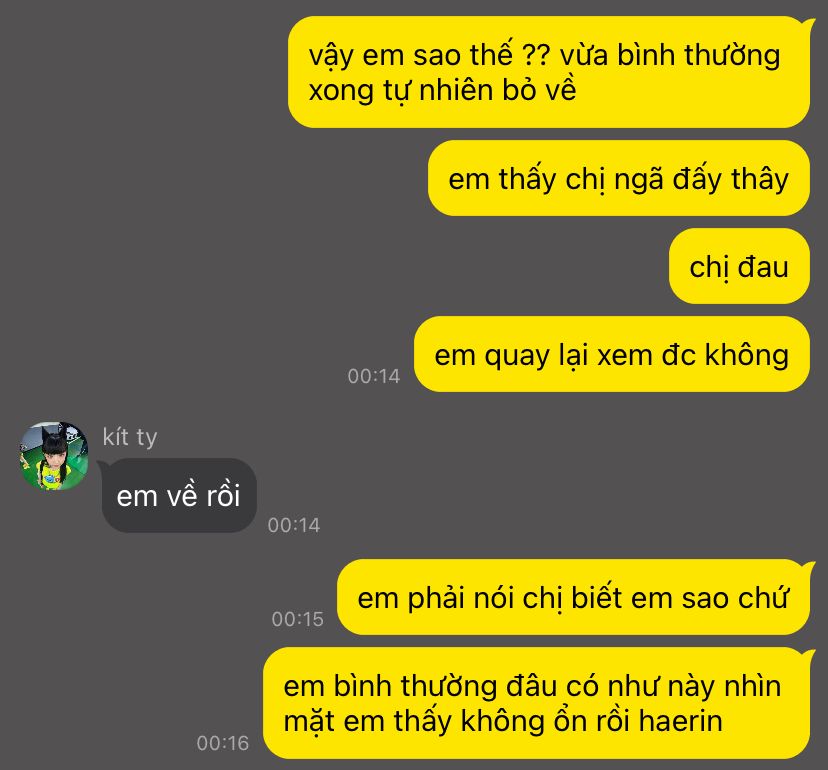This screenshot has width=828, height=770.
Task: Click the line 'xong tự nhiên bỏ về'
Action: (442, 90)
